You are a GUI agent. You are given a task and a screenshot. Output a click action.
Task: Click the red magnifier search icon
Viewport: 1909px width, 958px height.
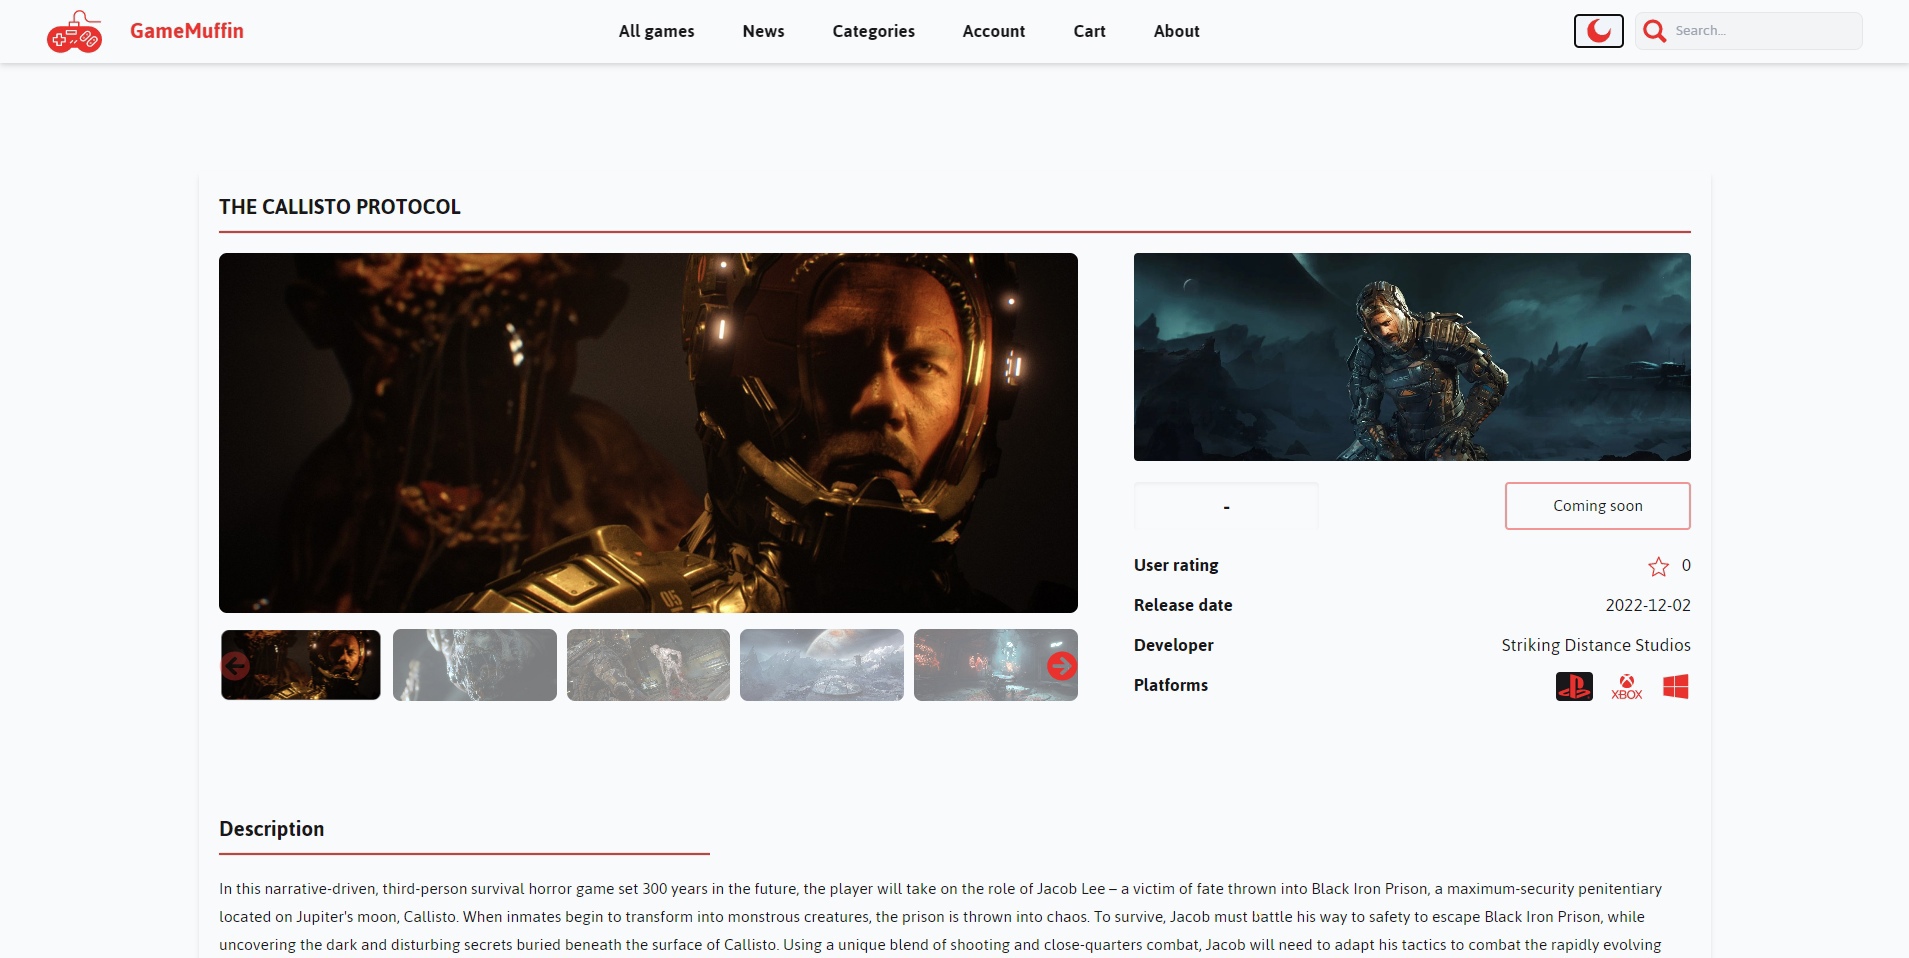pos(1655,31)
